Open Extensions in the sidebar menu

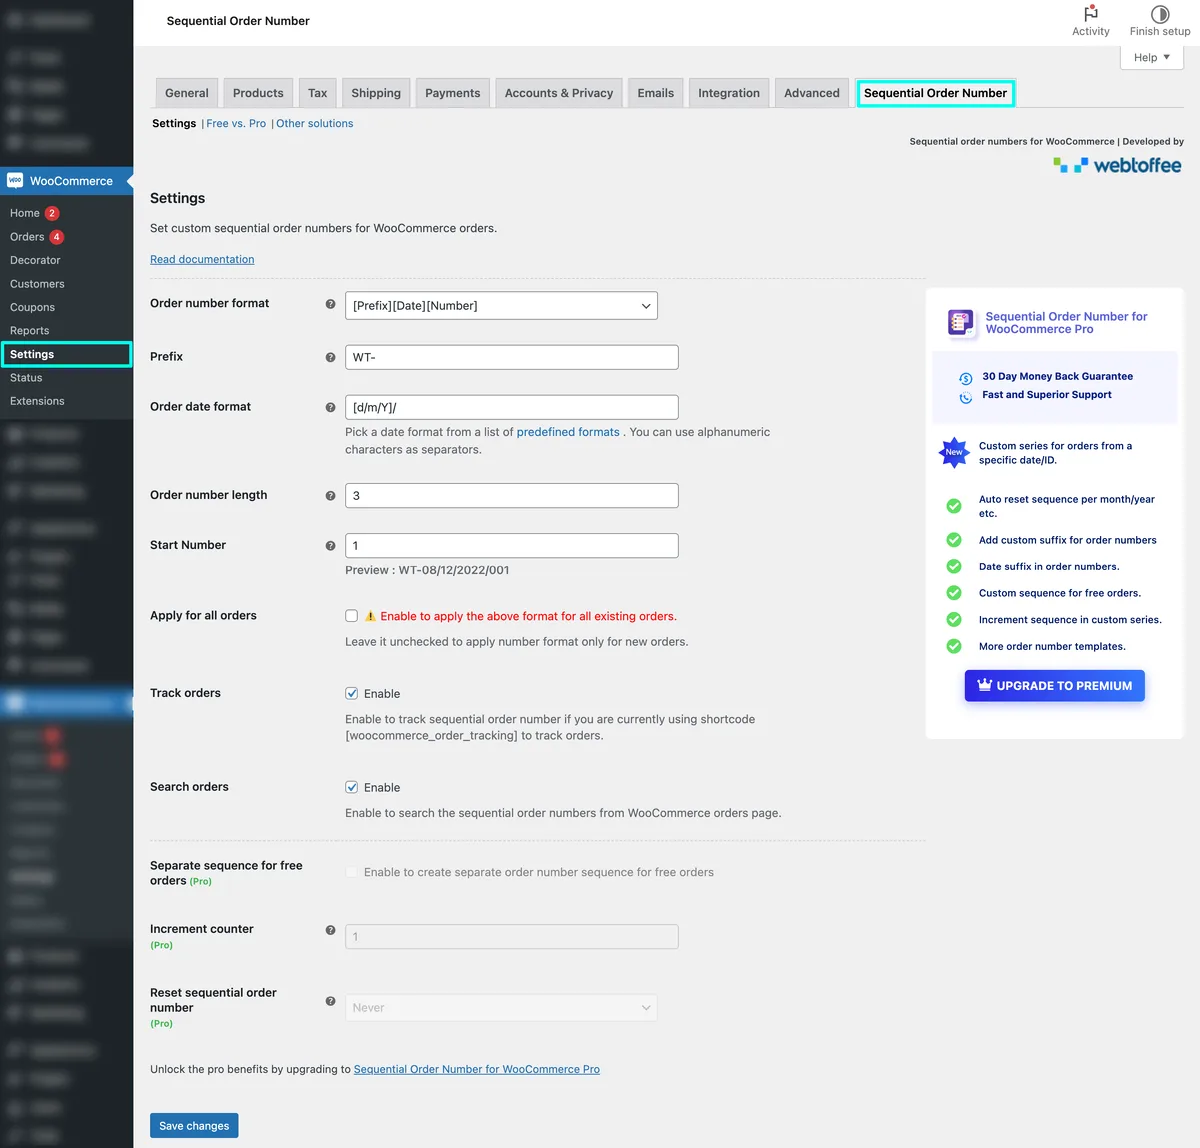pyautogui.click(x=37, y=401)
